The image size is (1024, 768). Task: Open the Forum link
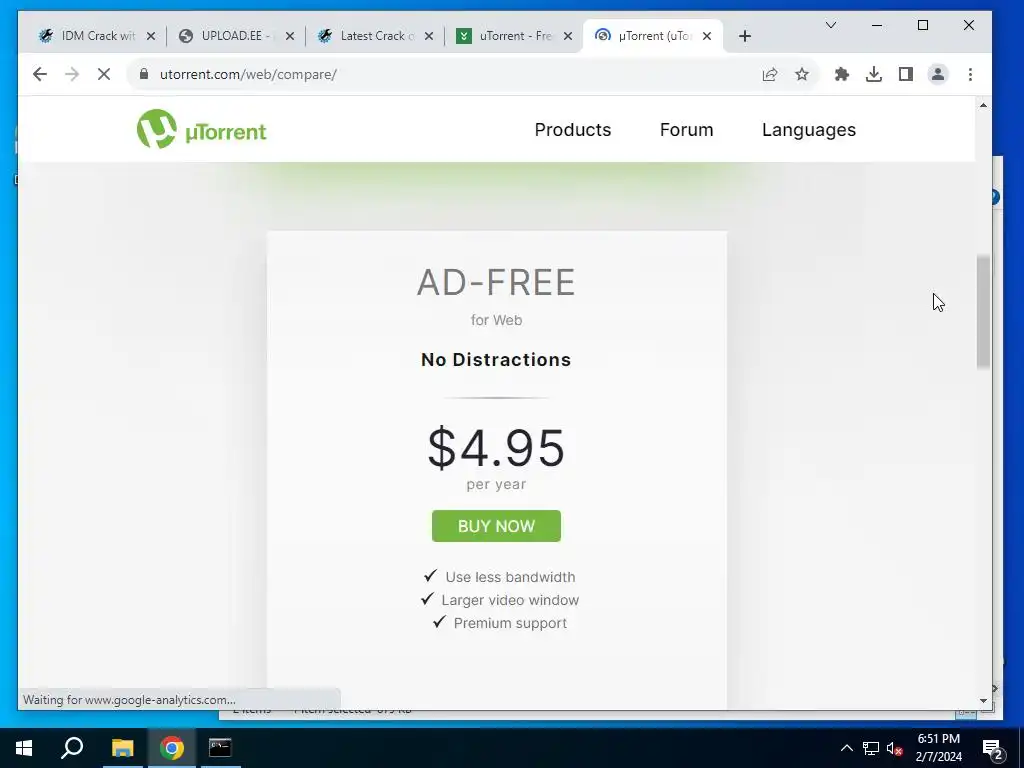tap(686, 130)
